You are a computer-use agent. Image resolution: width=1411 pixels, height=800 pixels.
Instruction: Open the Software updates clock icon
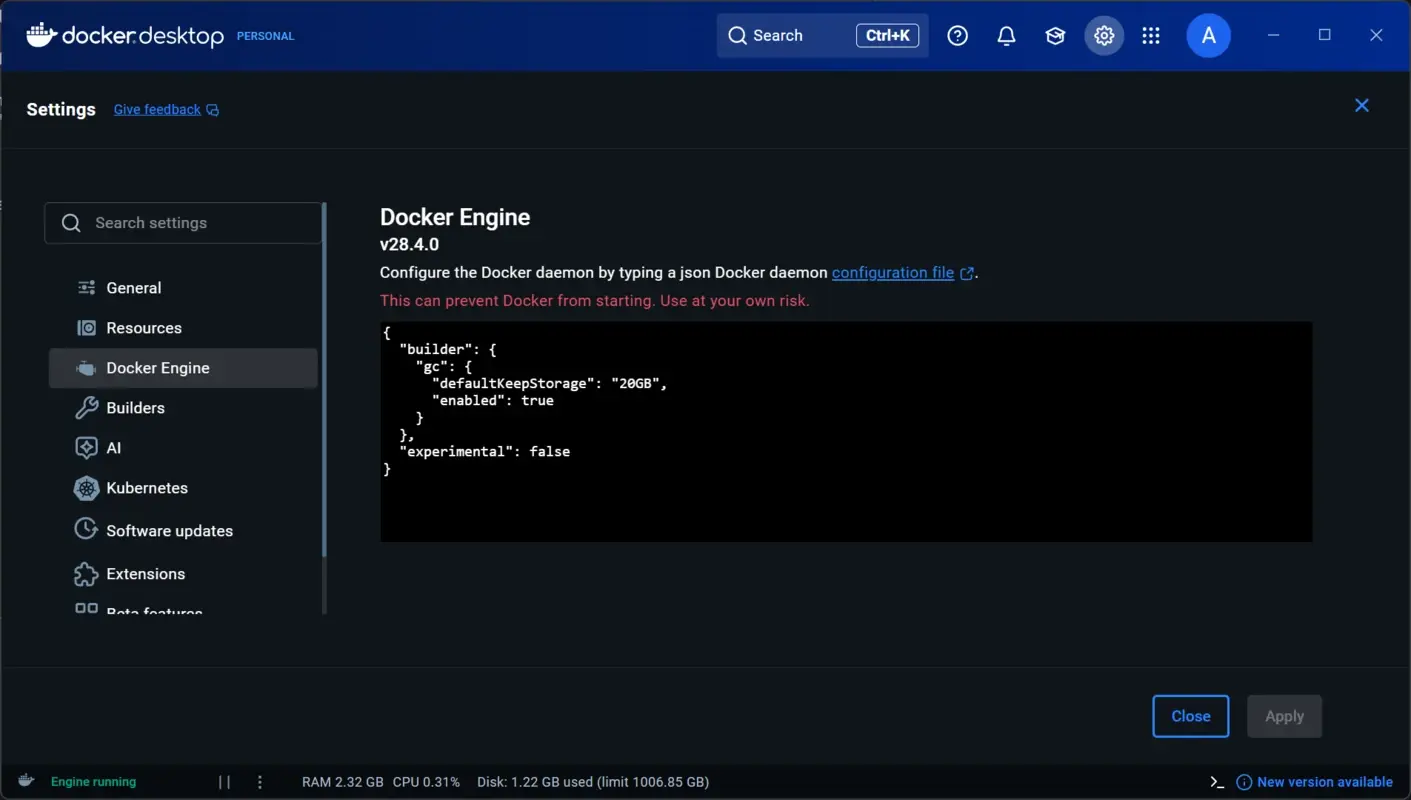86,530
